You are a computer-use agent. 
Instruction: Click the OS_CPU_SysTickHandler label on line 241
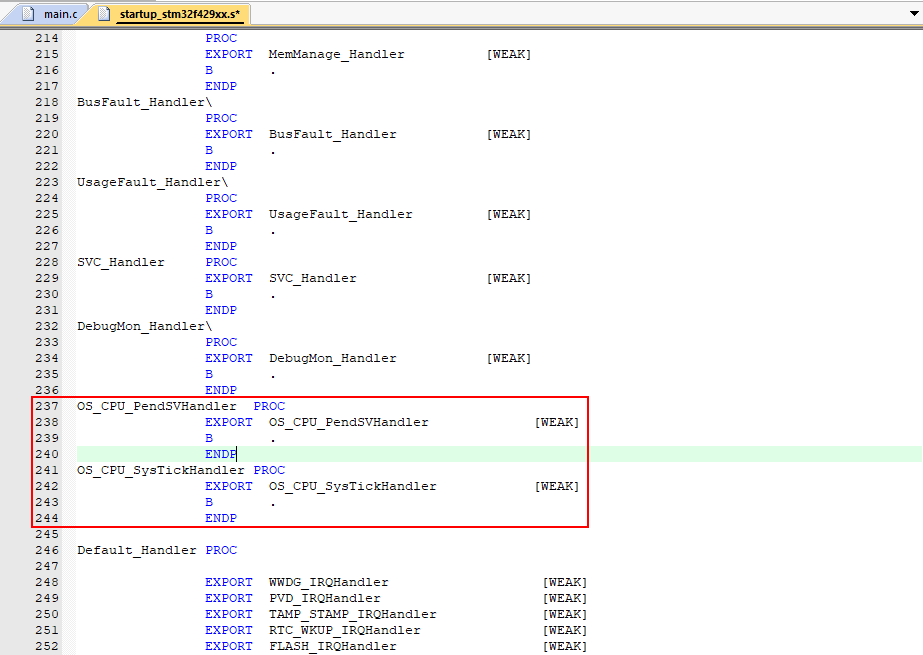[161, 470]
